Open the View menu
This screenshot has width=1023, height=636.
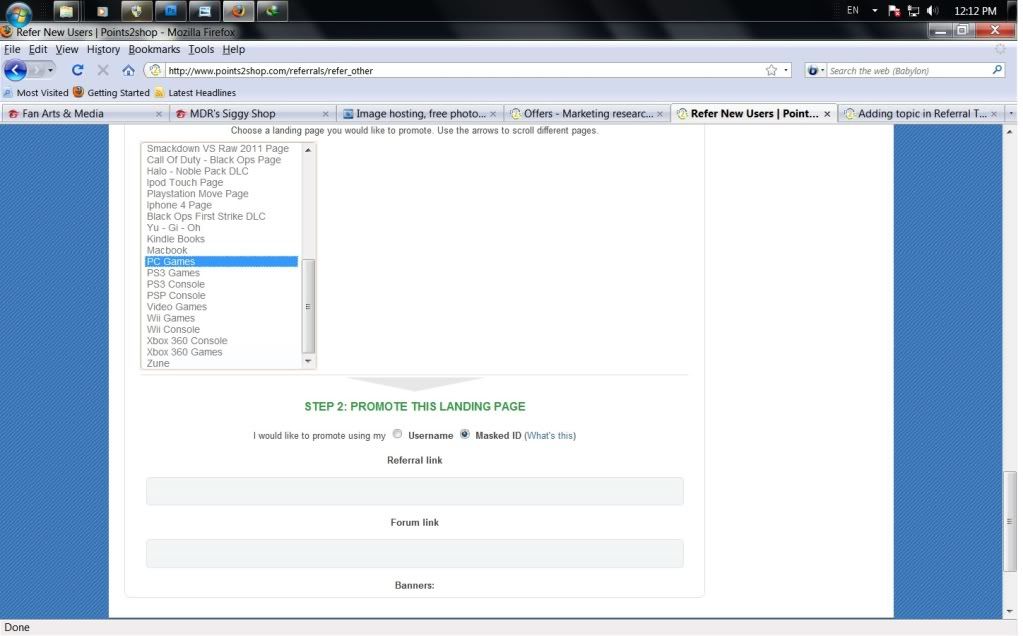tap(67, 50)
